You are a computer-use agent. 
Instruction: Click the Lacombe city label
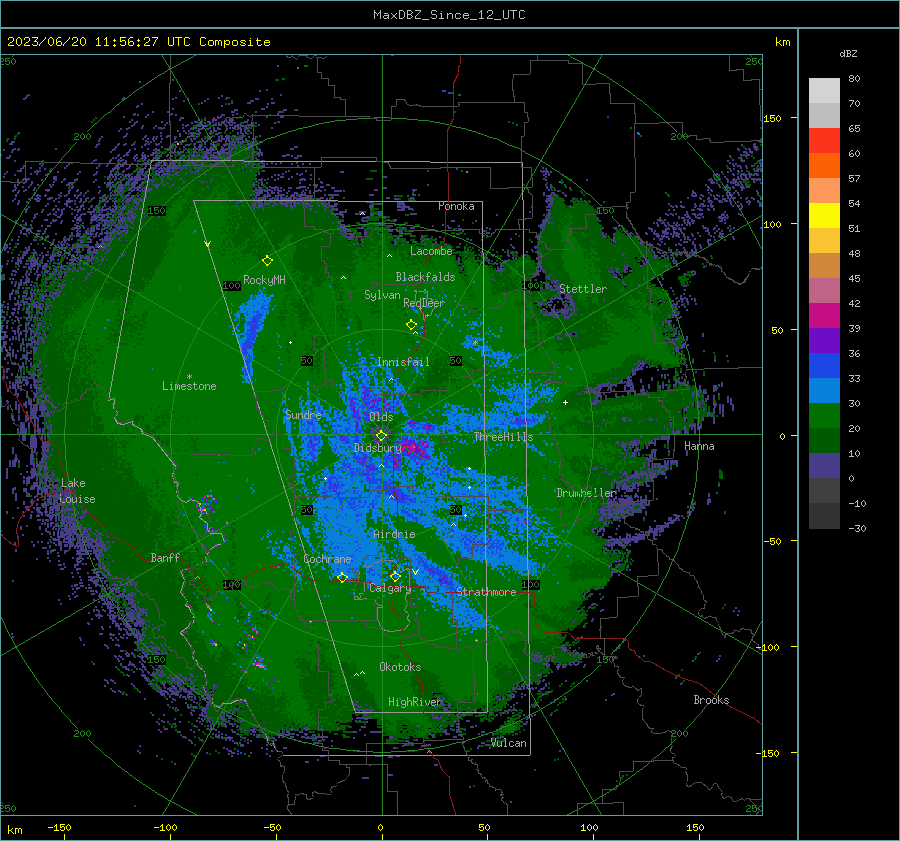pos(431,251)
